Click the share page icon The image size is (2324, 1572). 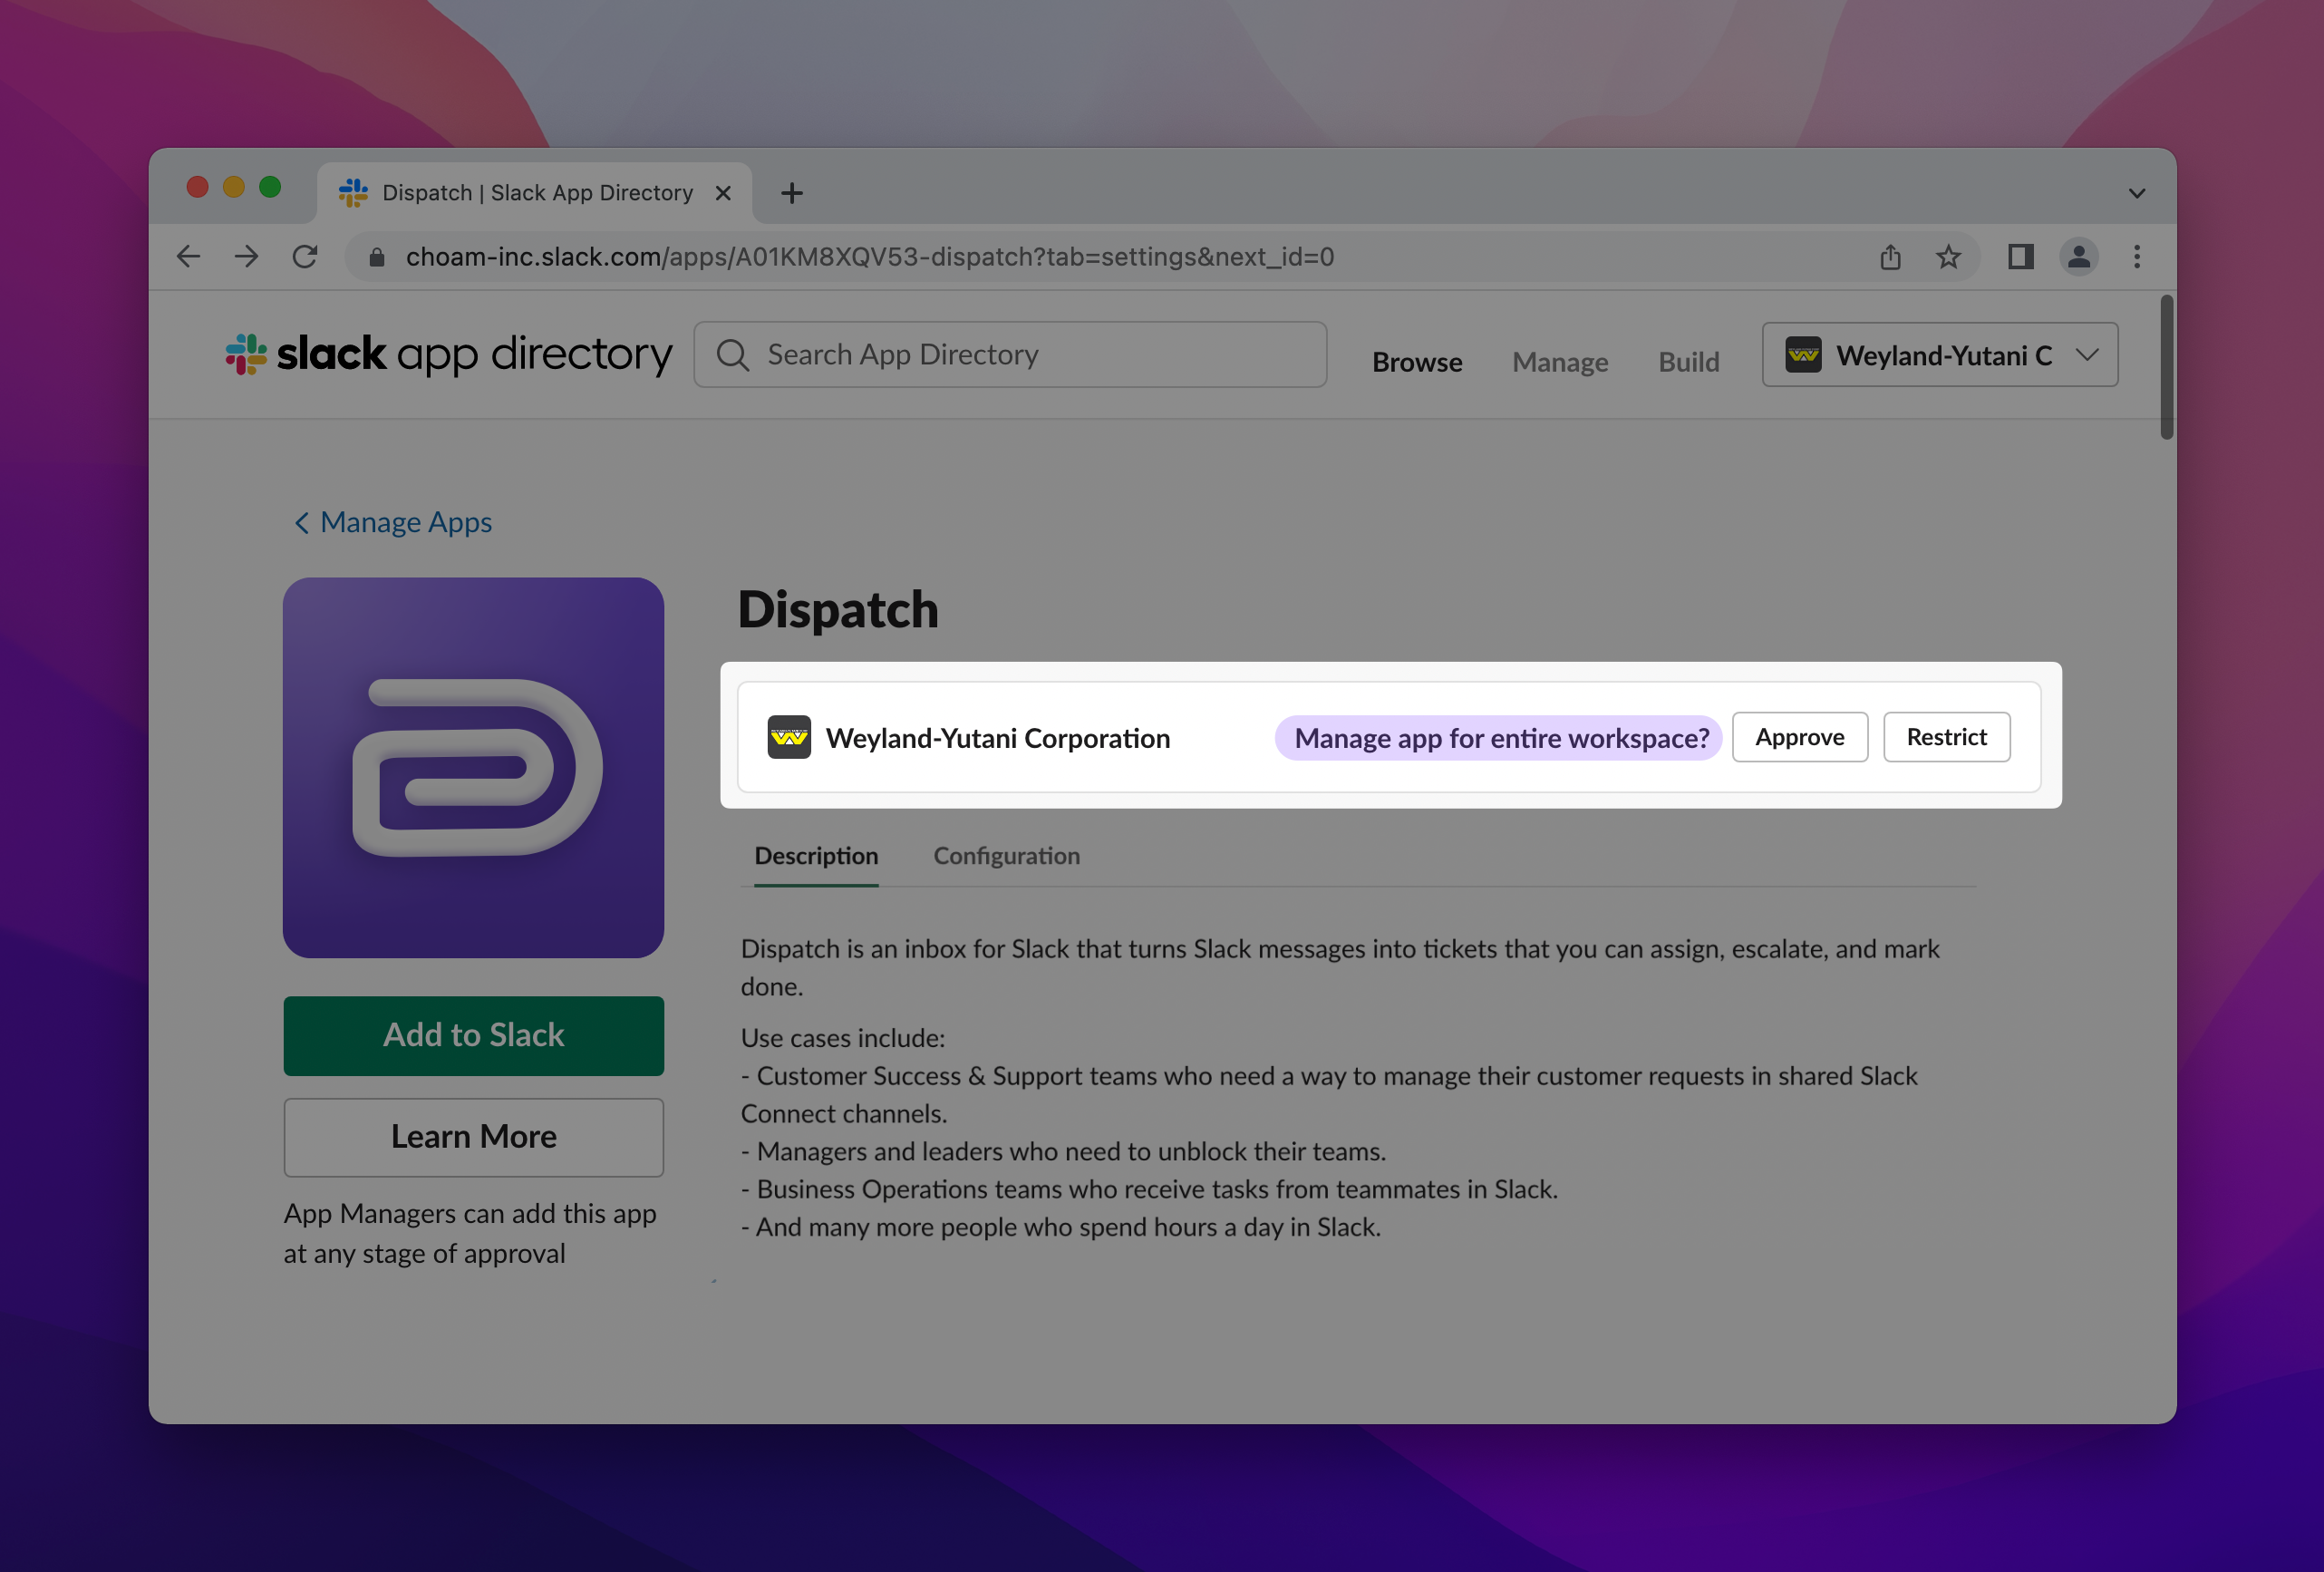click(x=1890, y=257)
